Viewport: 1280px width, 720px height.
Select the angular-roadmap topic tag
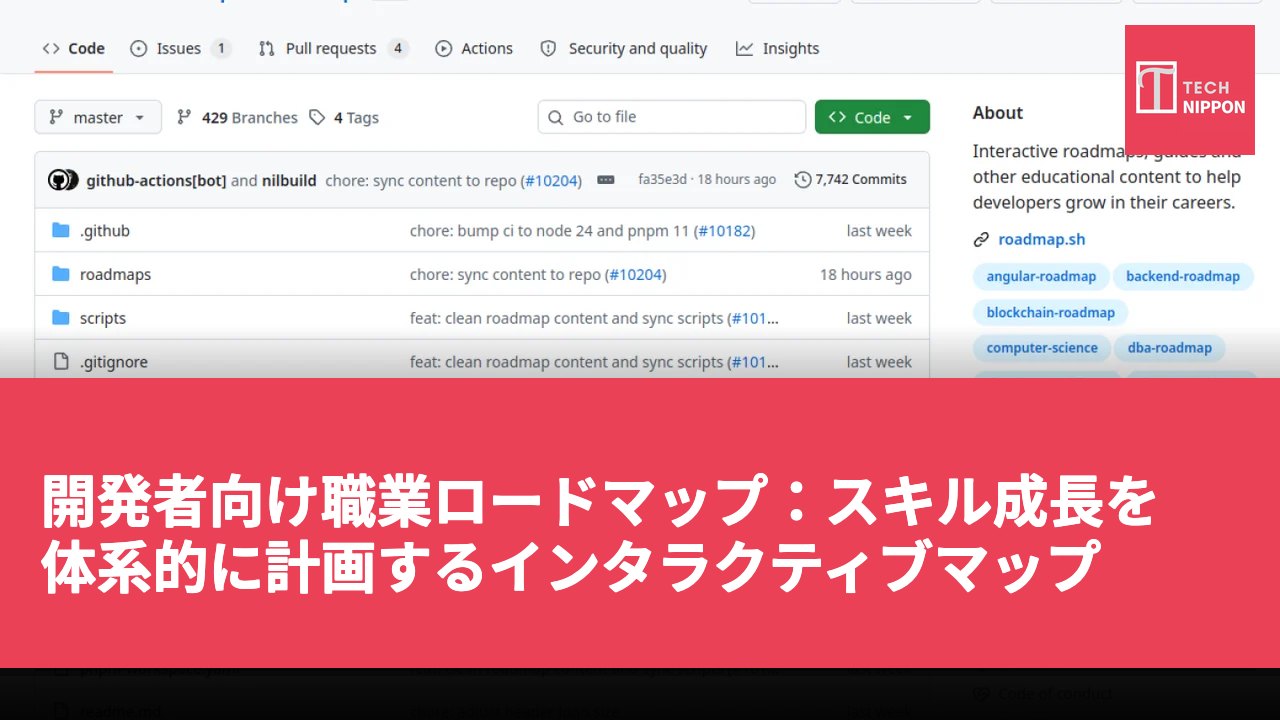point(1041,277)
